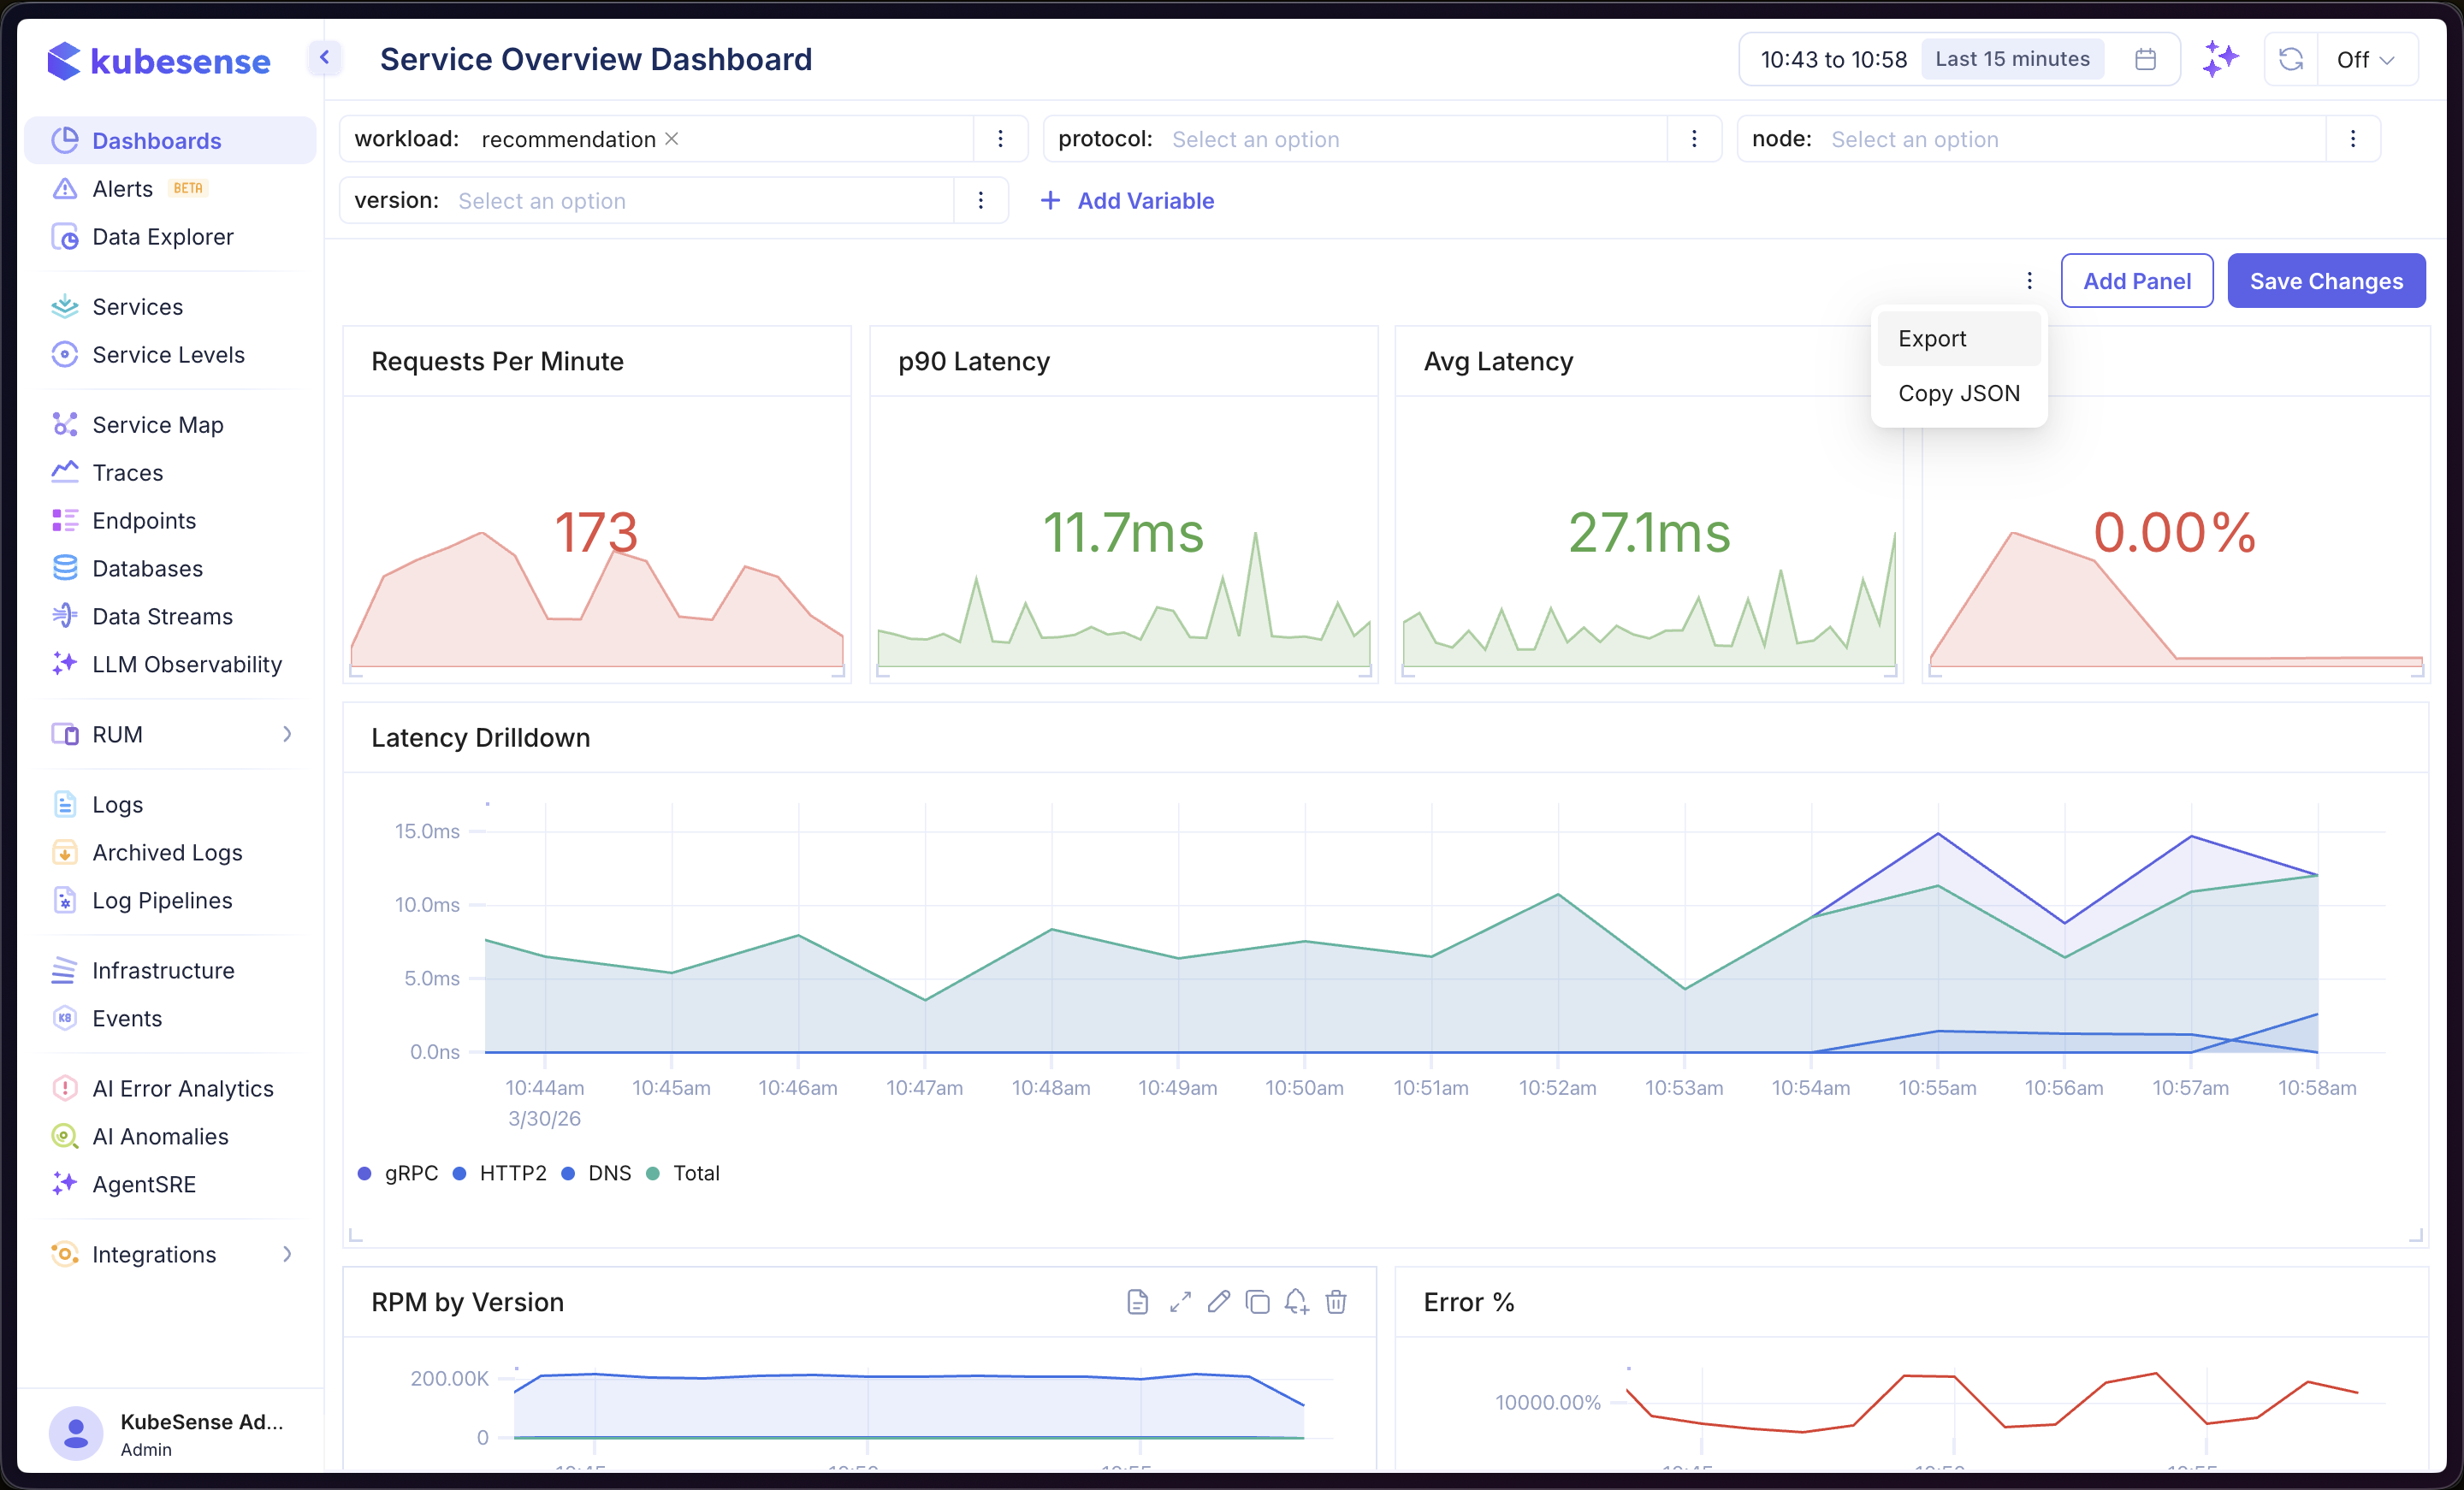Click the Service Levels icon

coord(65,355)
